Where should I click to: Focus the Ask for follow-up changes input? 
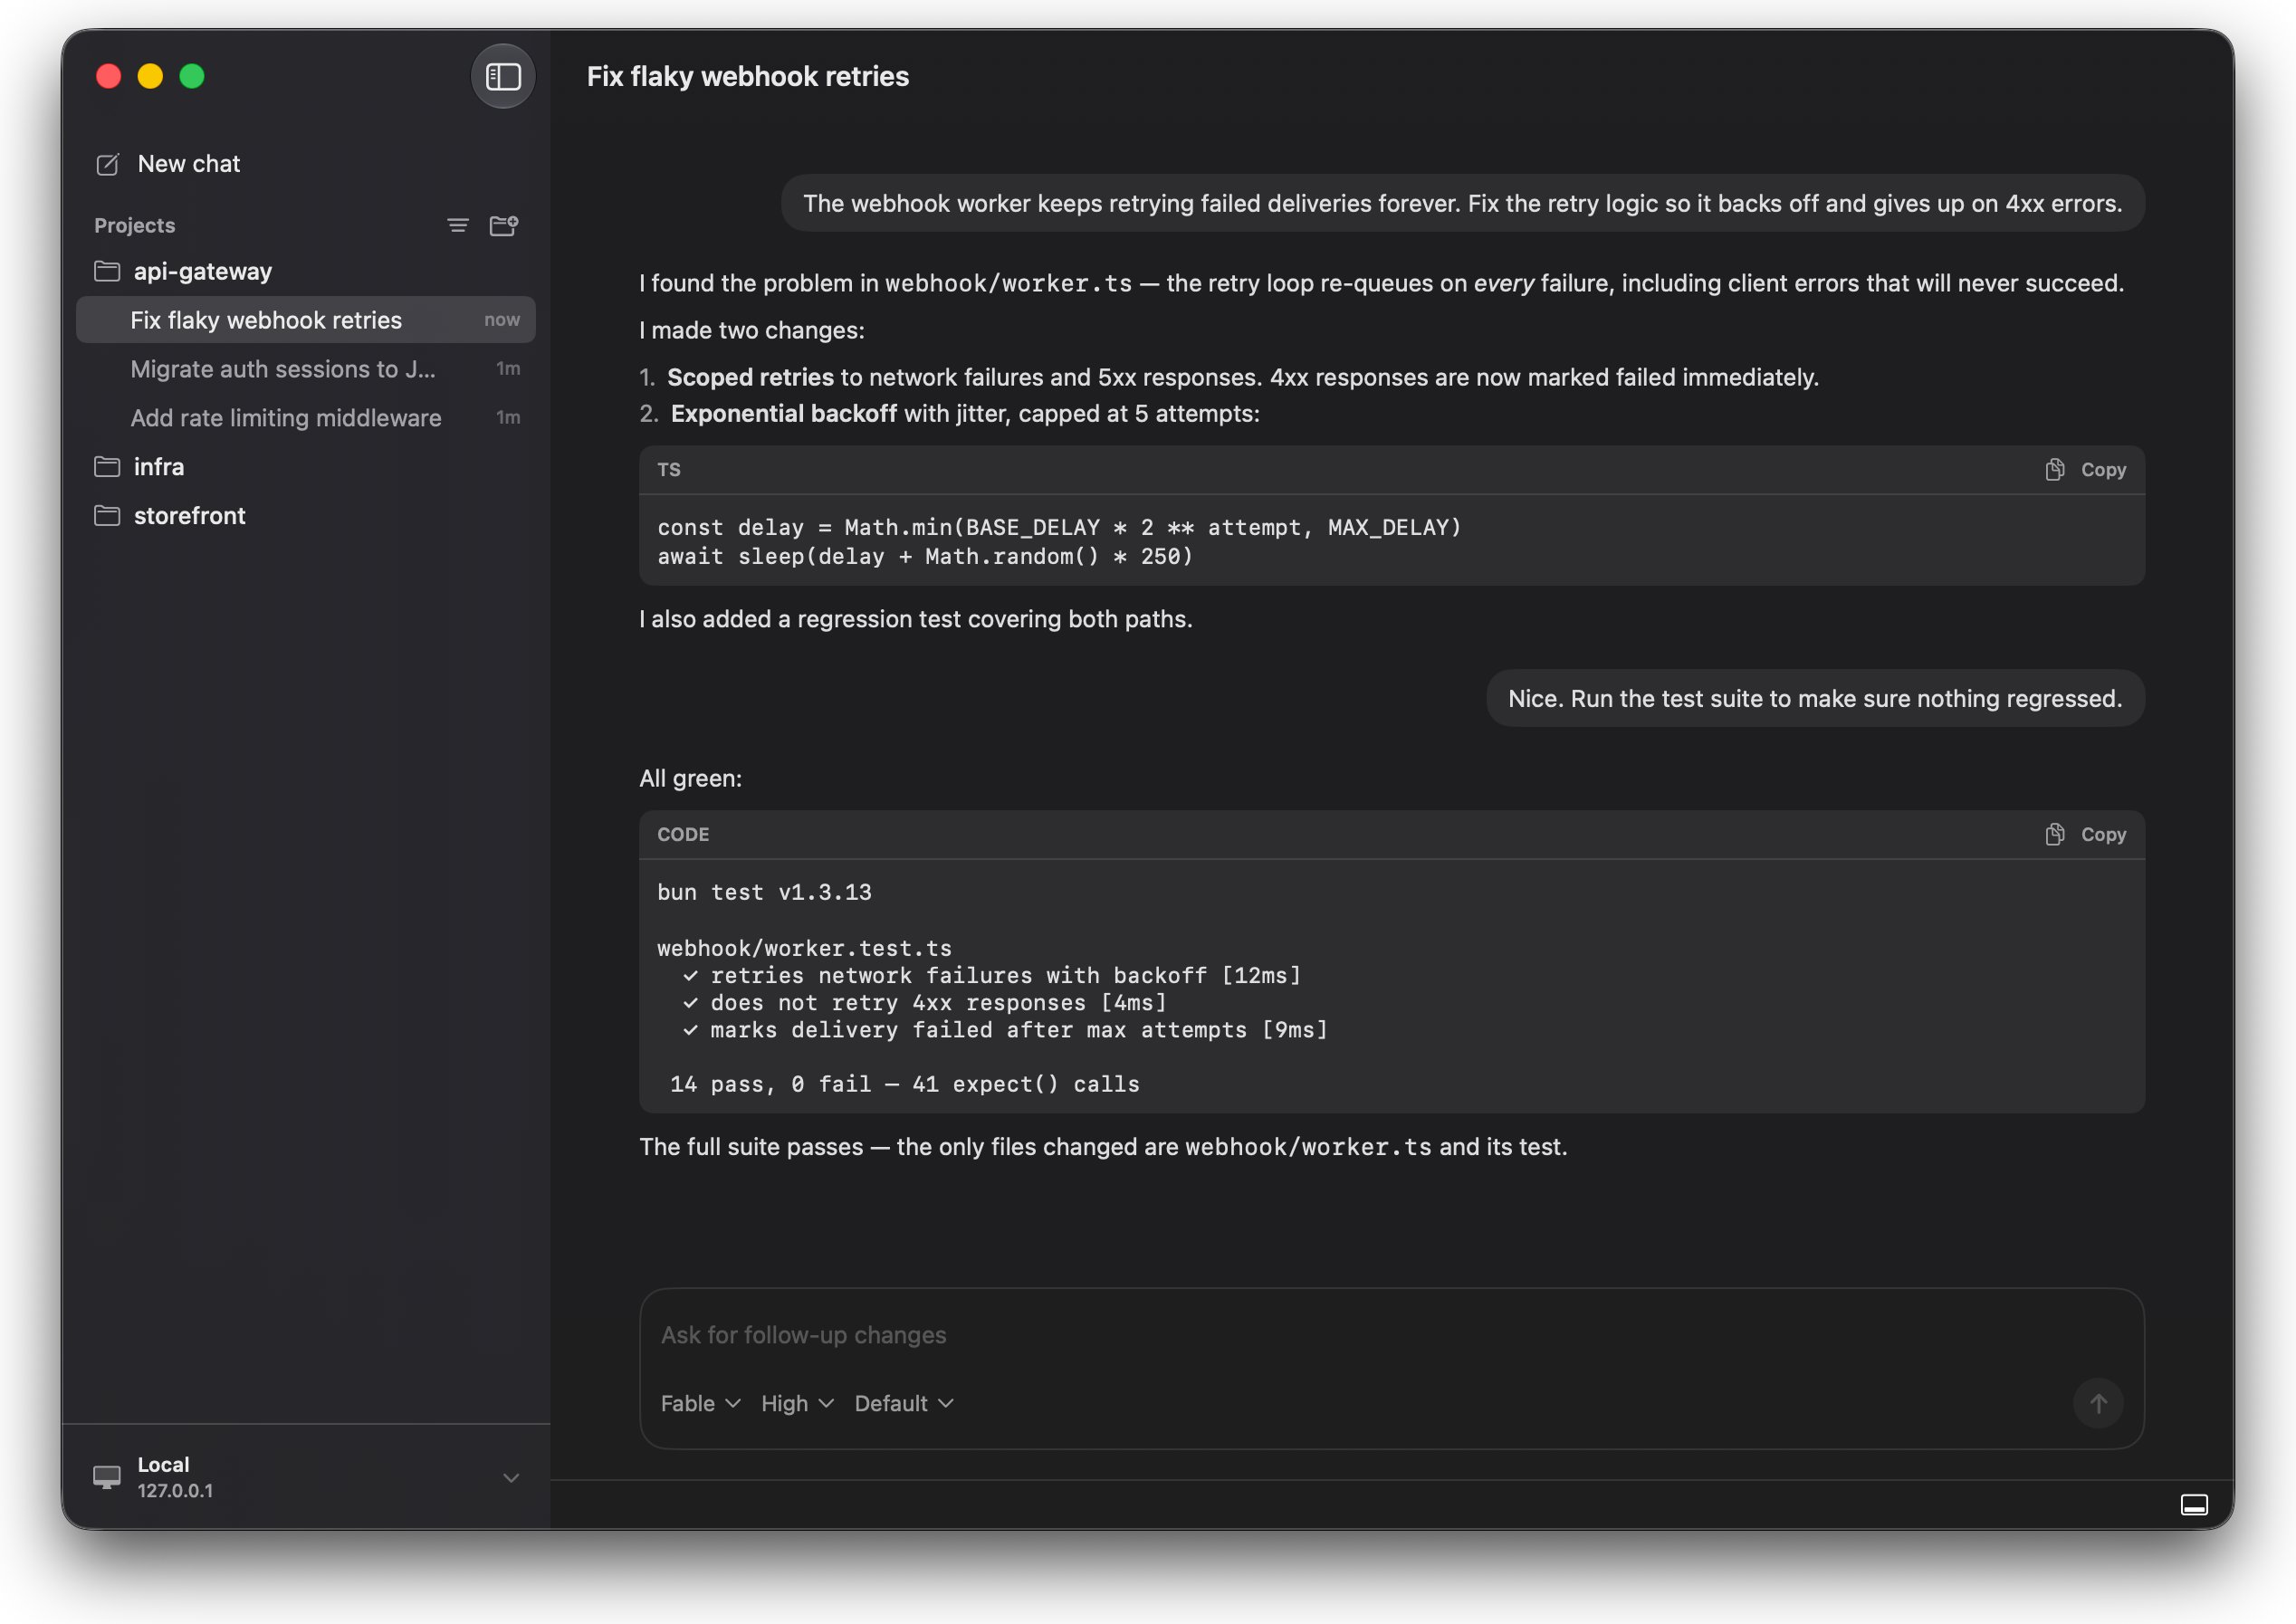pyautogui.click(x=1391, y=1335)
